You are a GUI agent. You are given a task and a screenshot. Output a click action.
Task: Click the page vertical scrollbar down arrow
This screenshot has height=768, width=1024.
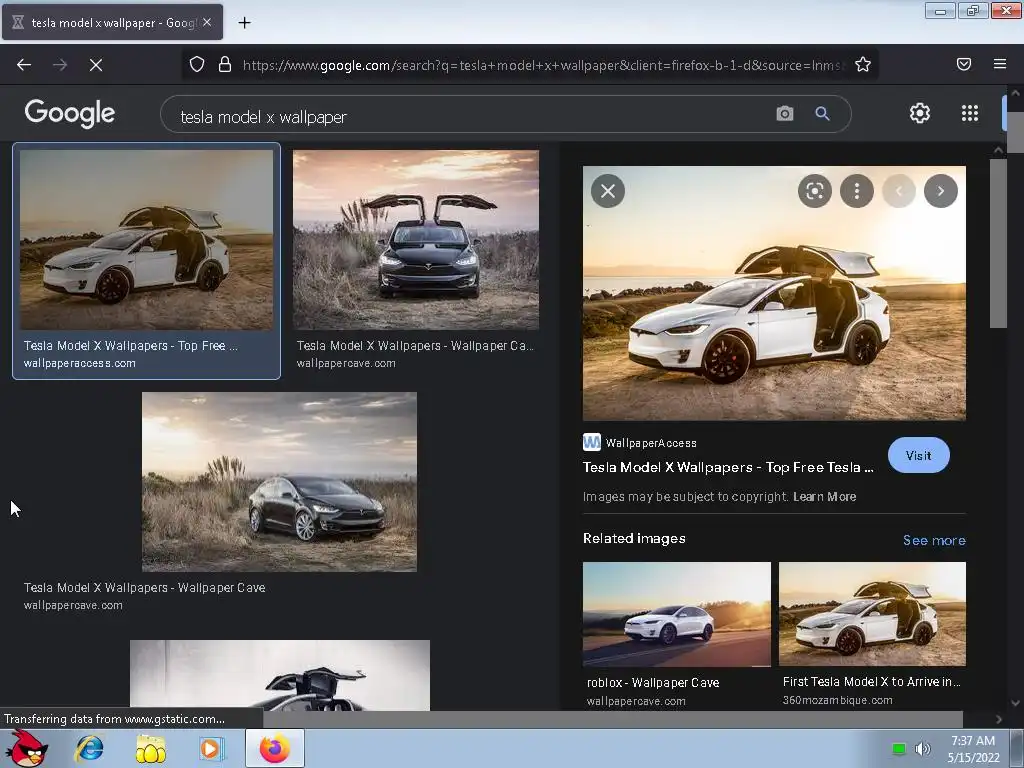[x=1015, y=703]
